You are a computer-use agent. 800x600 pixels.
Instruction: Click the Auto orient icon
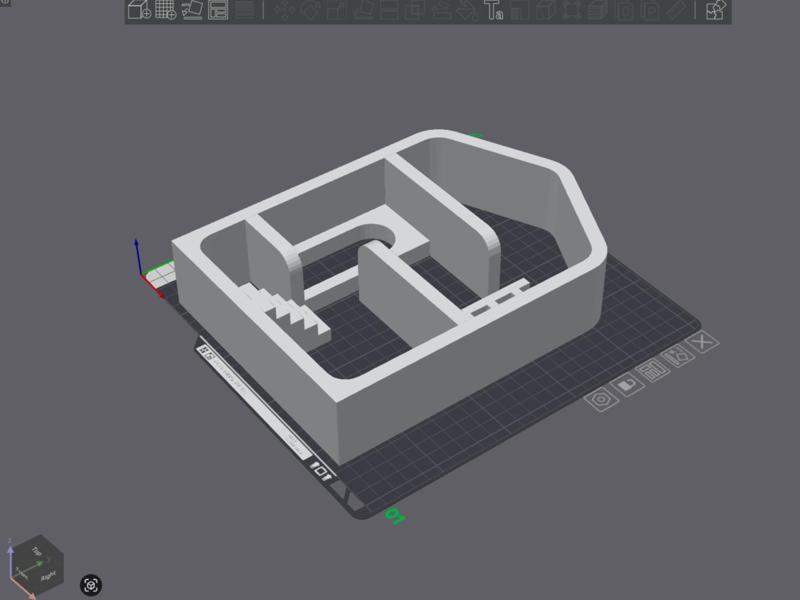point(192,9)
